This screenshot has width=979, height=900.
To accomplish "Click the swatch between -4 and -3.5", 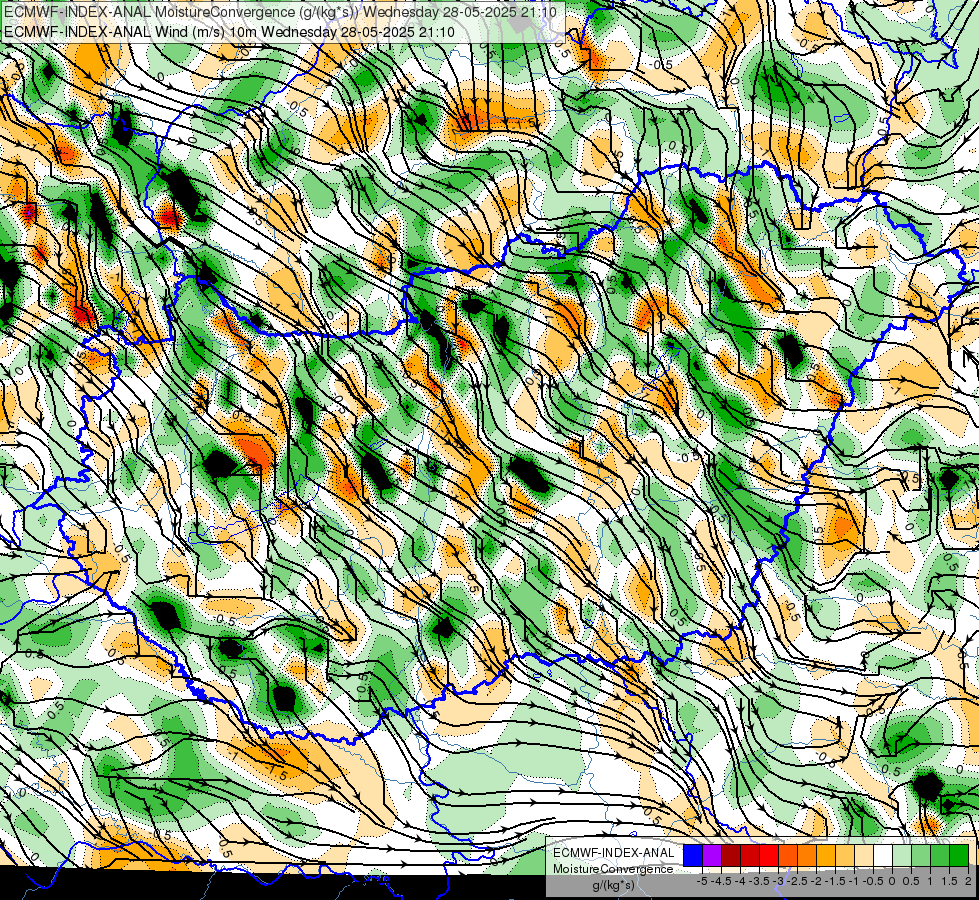I will click(x=750, y=856).
